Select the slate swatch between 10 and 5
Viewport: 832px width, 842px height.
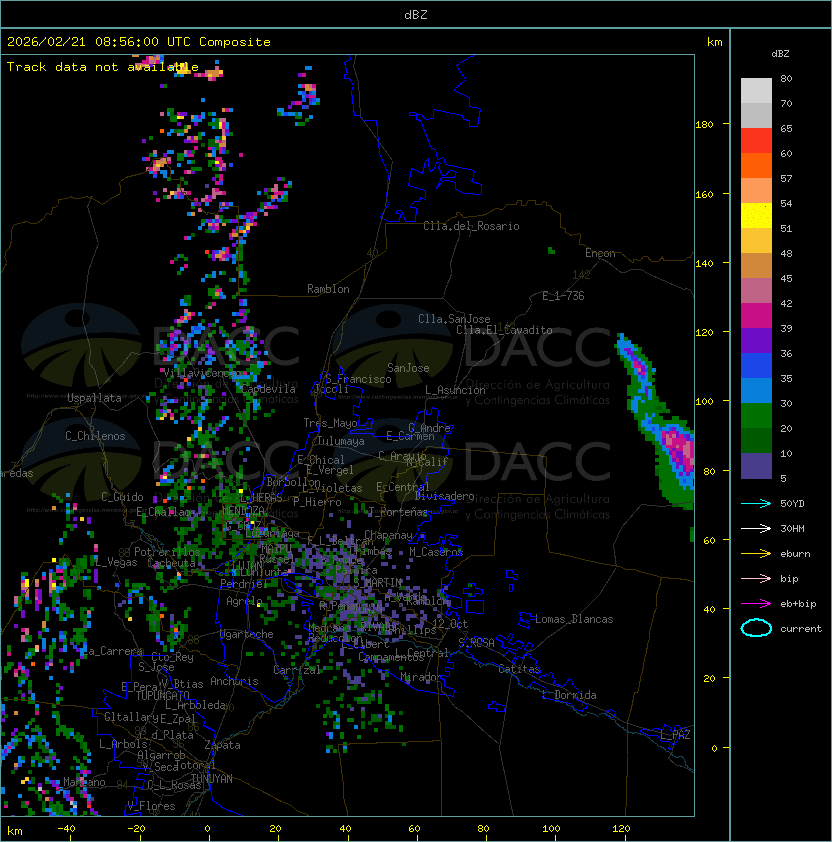[756, 466]
